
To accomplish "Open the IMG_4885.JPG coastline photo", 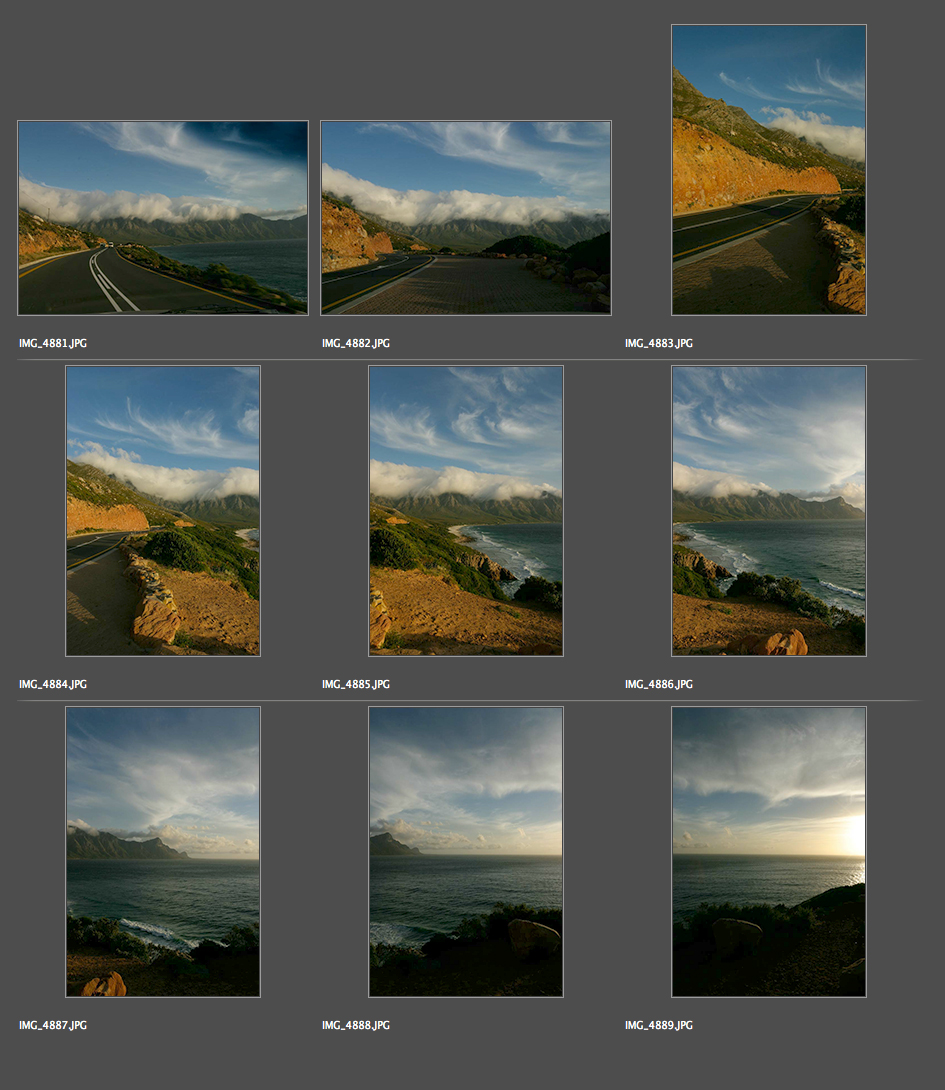I will [465, 510].
